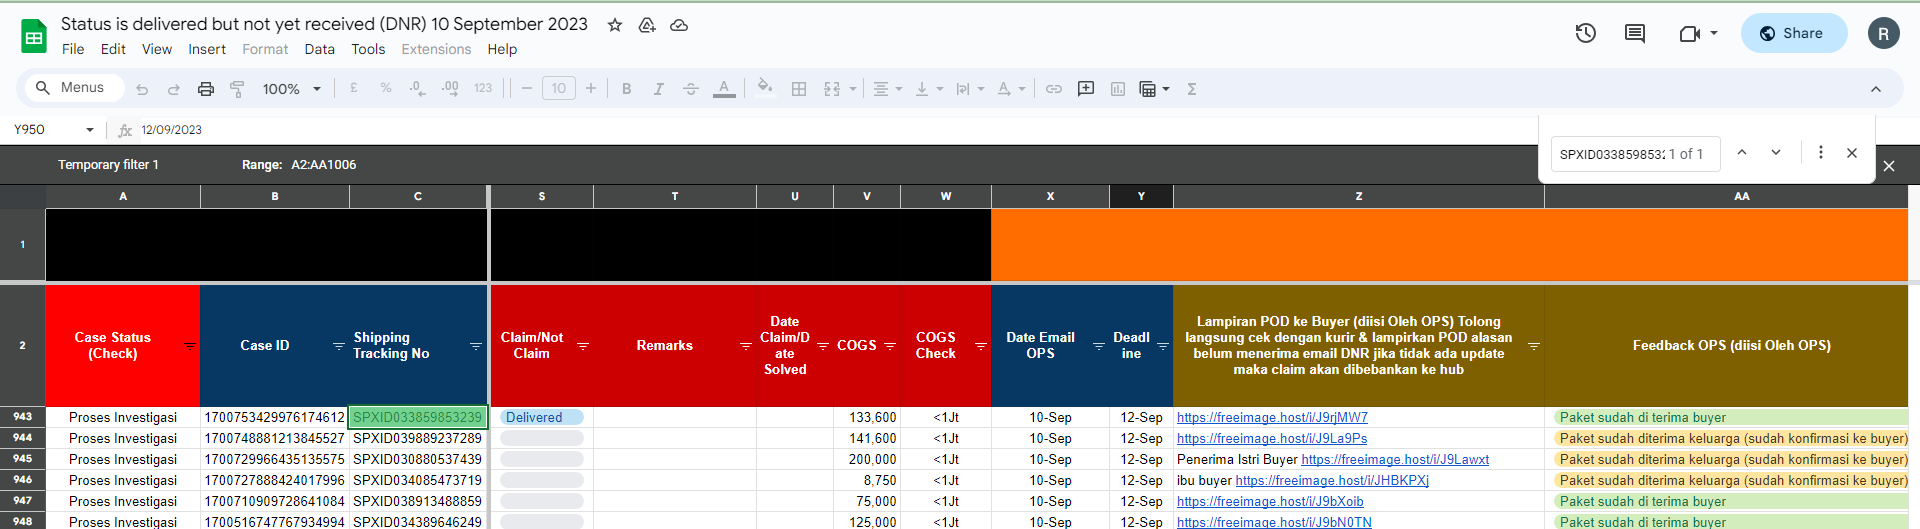Click the Share button

coord(1794,33)
